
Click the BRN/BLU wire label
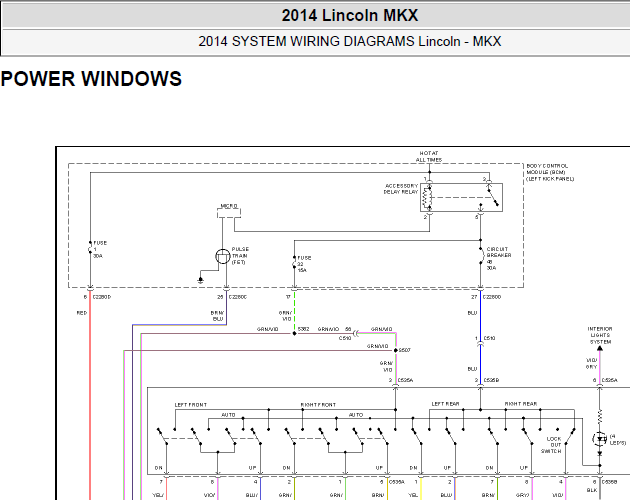(217, 316)
